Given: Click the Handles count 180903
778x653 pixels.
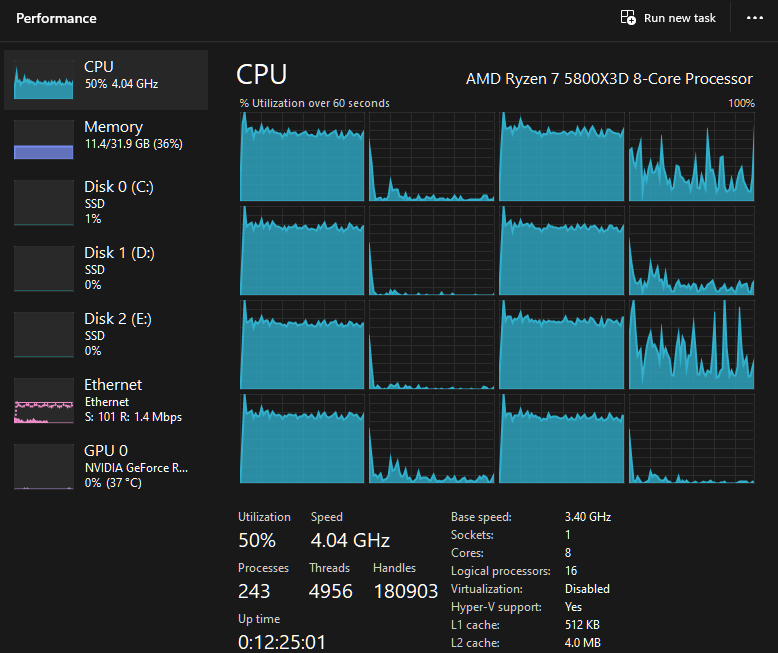Looking at the screenshot, I should tap(405, 592).
